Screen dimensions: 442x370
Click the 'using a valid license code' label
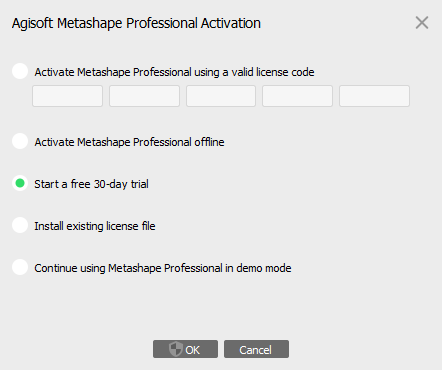[254, 72]
